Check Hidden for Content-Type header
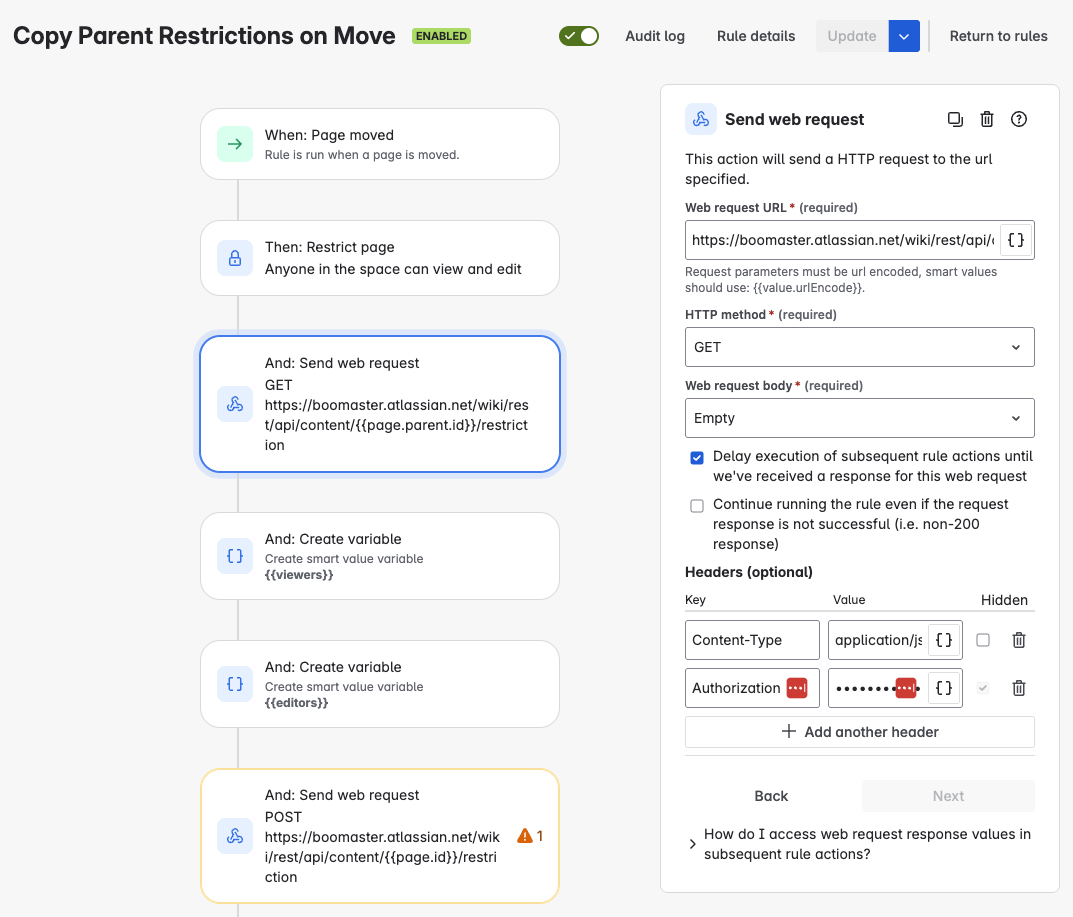The width and height of the screenshot is (1073, 917). [x=983, y=640]
